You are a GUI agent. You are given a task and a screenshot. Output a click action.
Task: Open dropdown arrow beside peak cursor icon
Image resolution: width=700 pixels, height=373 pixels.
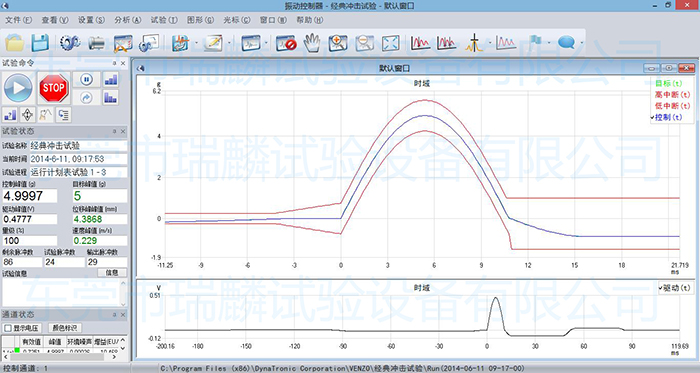490,43
